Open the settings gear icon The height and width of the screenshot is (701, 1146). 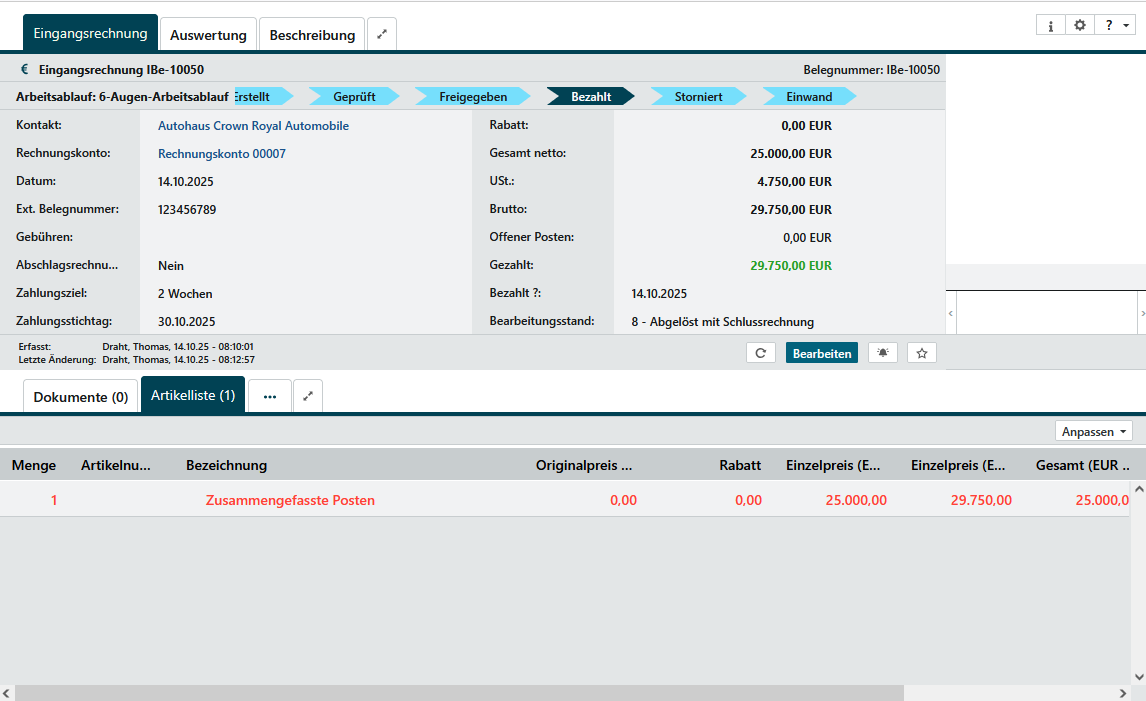[x=1080, y=26]
